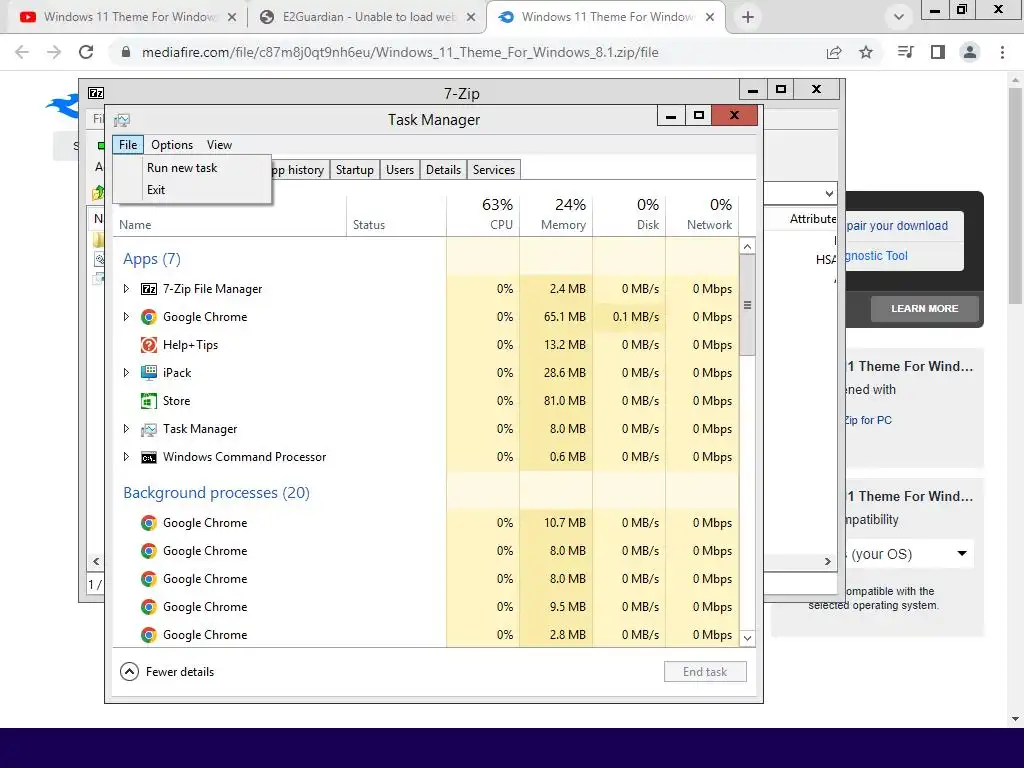Switch to the Startup tab
The width and height of the screenshot is (1024, 768).
355,170
